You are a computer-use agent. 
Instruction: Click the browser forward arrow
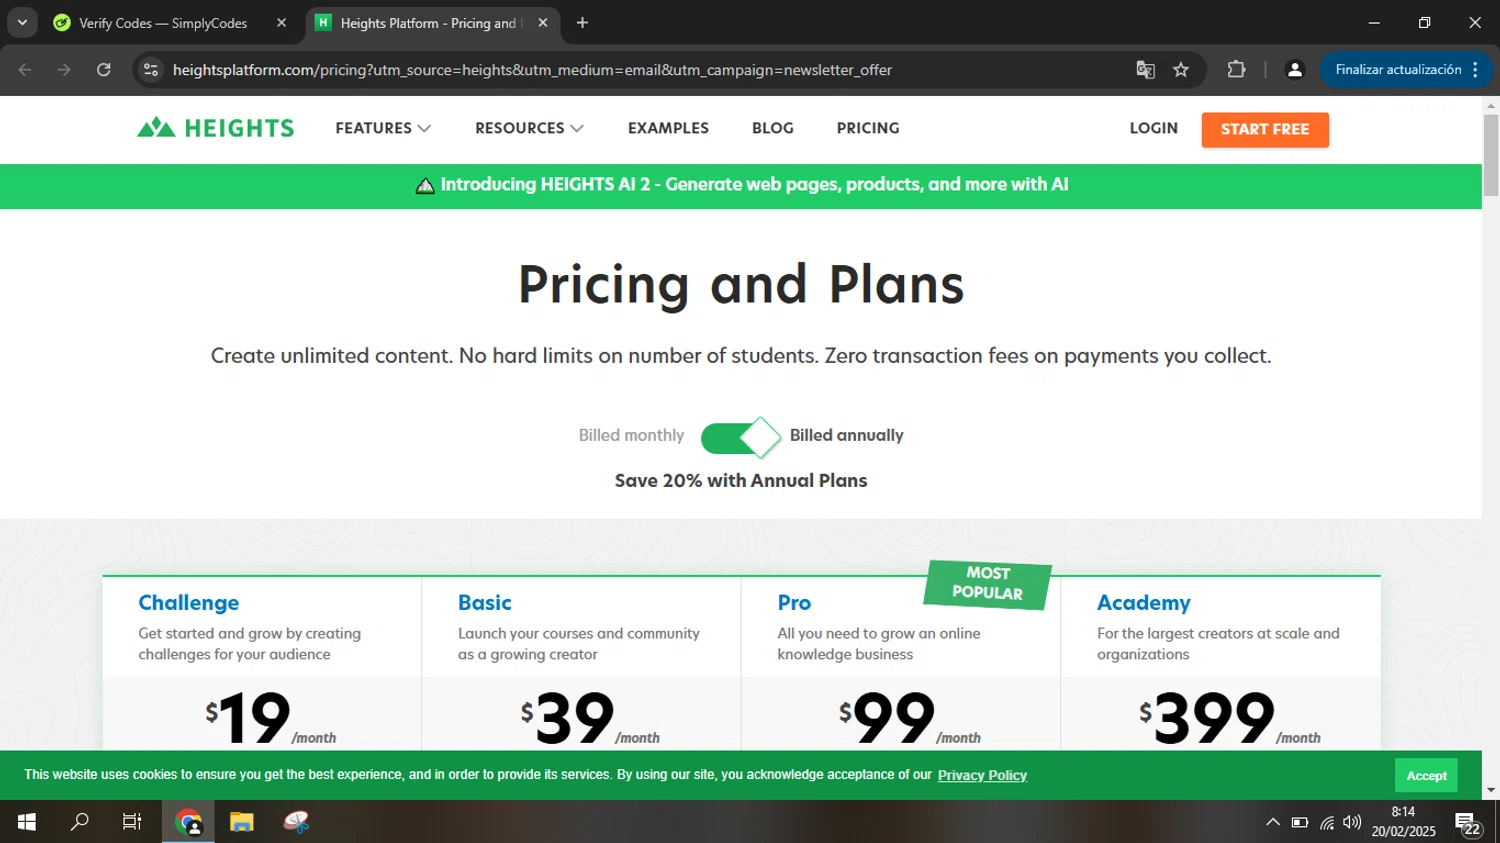click(x=64, y=70)
